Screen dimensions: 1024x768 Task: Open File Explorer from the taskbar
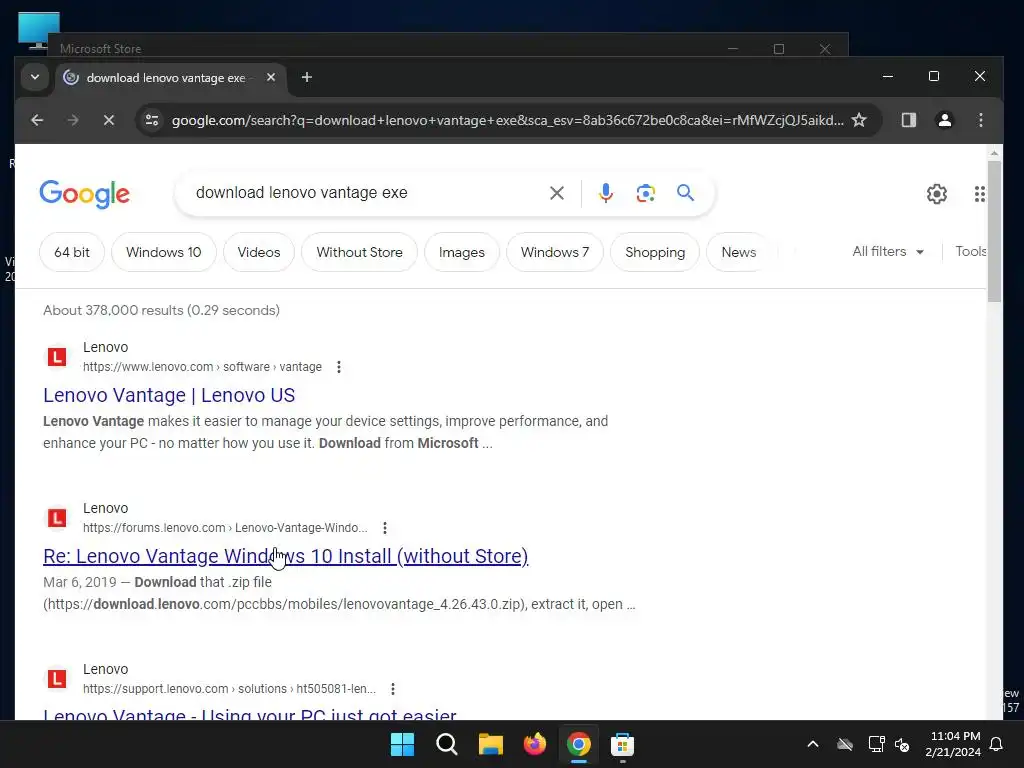click(x=490, y=744)
